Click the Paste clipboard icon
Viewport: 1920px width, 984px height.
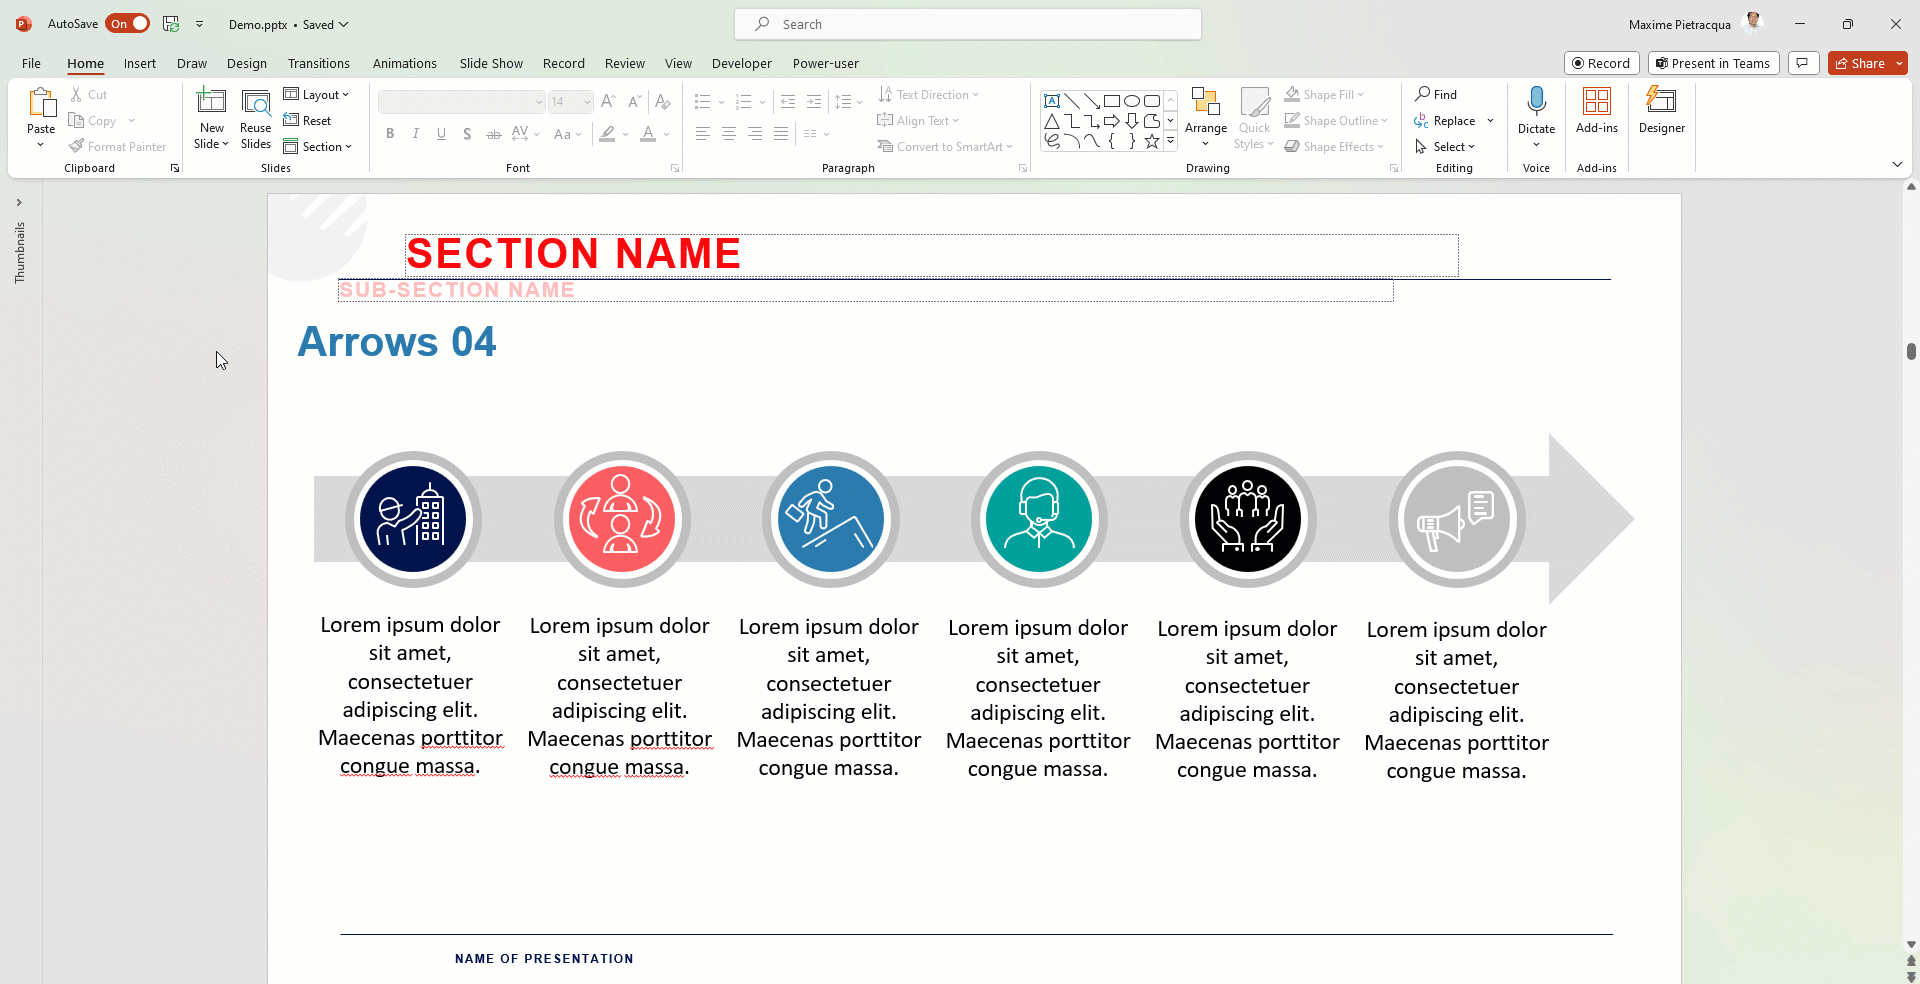coord(41,102)
